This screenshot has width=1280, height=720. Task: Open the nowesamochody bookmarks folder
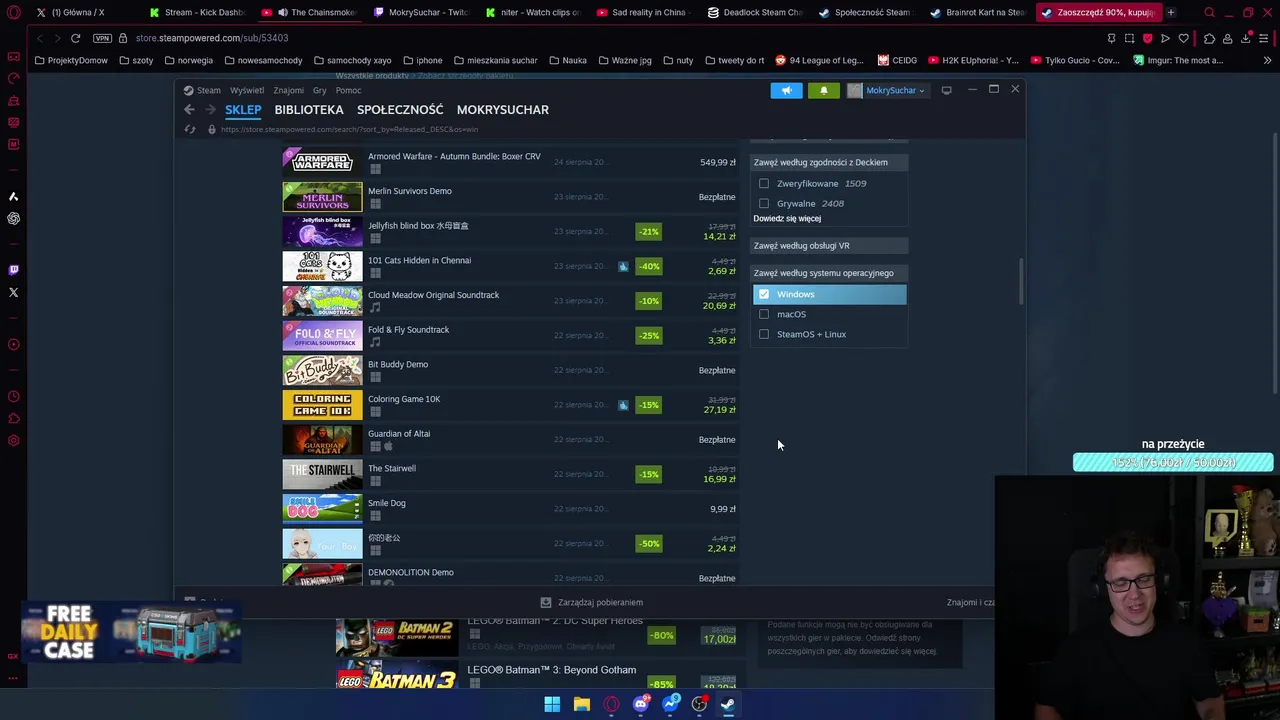[x=263, y=60]
